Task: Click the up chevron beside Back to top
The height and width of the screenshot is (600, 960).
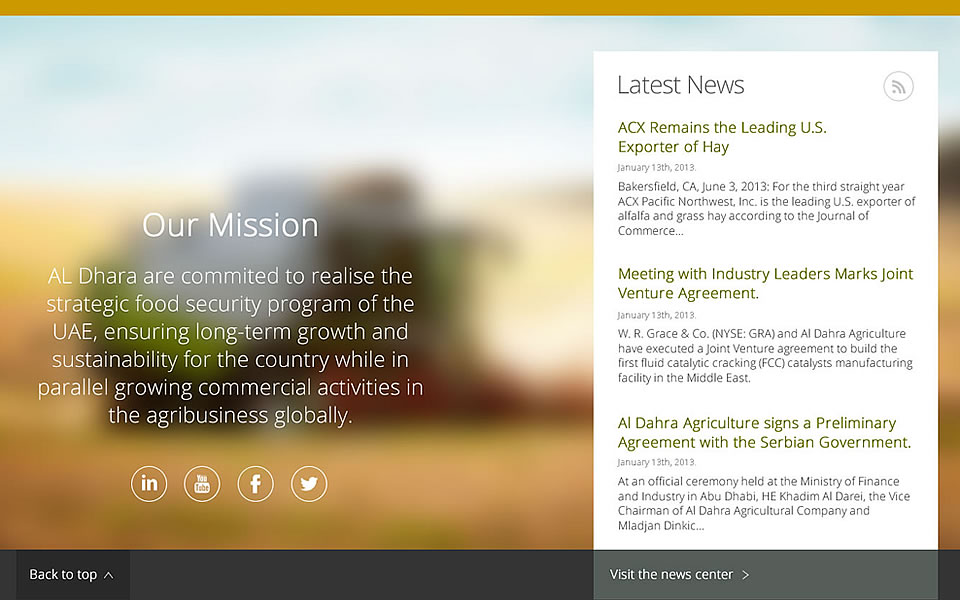Action: coord(108,575)
